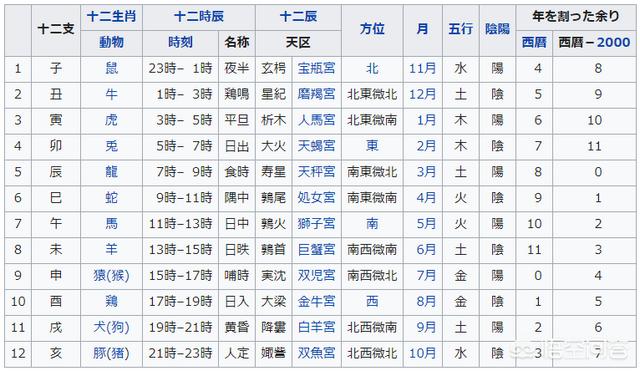Viewport: 640px width, 371px height.
Task: Follow the 双魚宮 zodiac link
Action: (316, 353)
